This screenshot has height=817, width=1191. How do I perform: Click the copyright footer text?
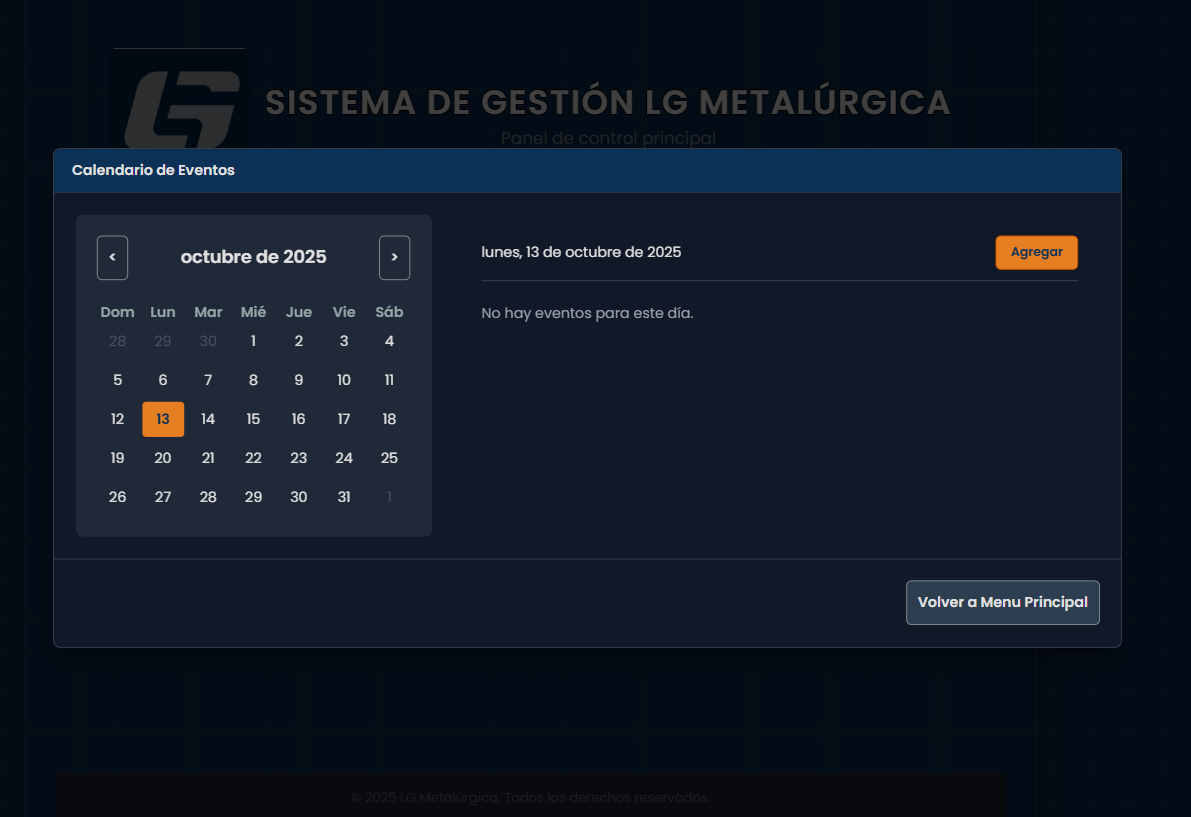coord(530,797)
